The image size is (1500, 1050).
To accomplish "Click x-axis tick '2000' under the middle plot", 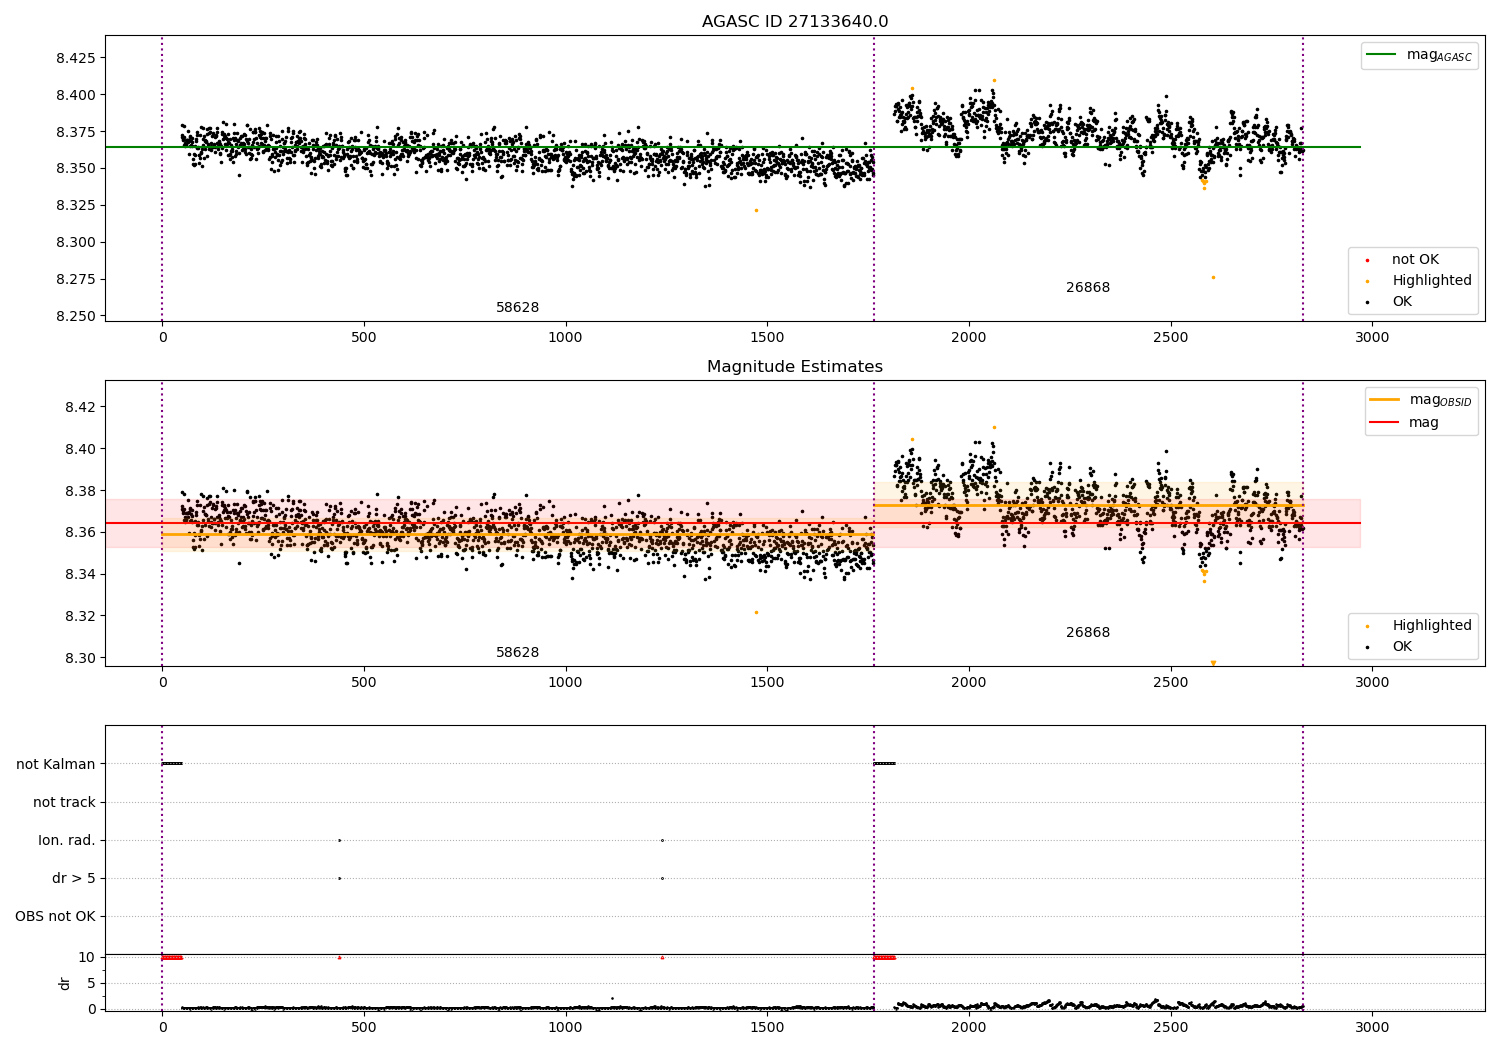I will [x=969, y=682].
